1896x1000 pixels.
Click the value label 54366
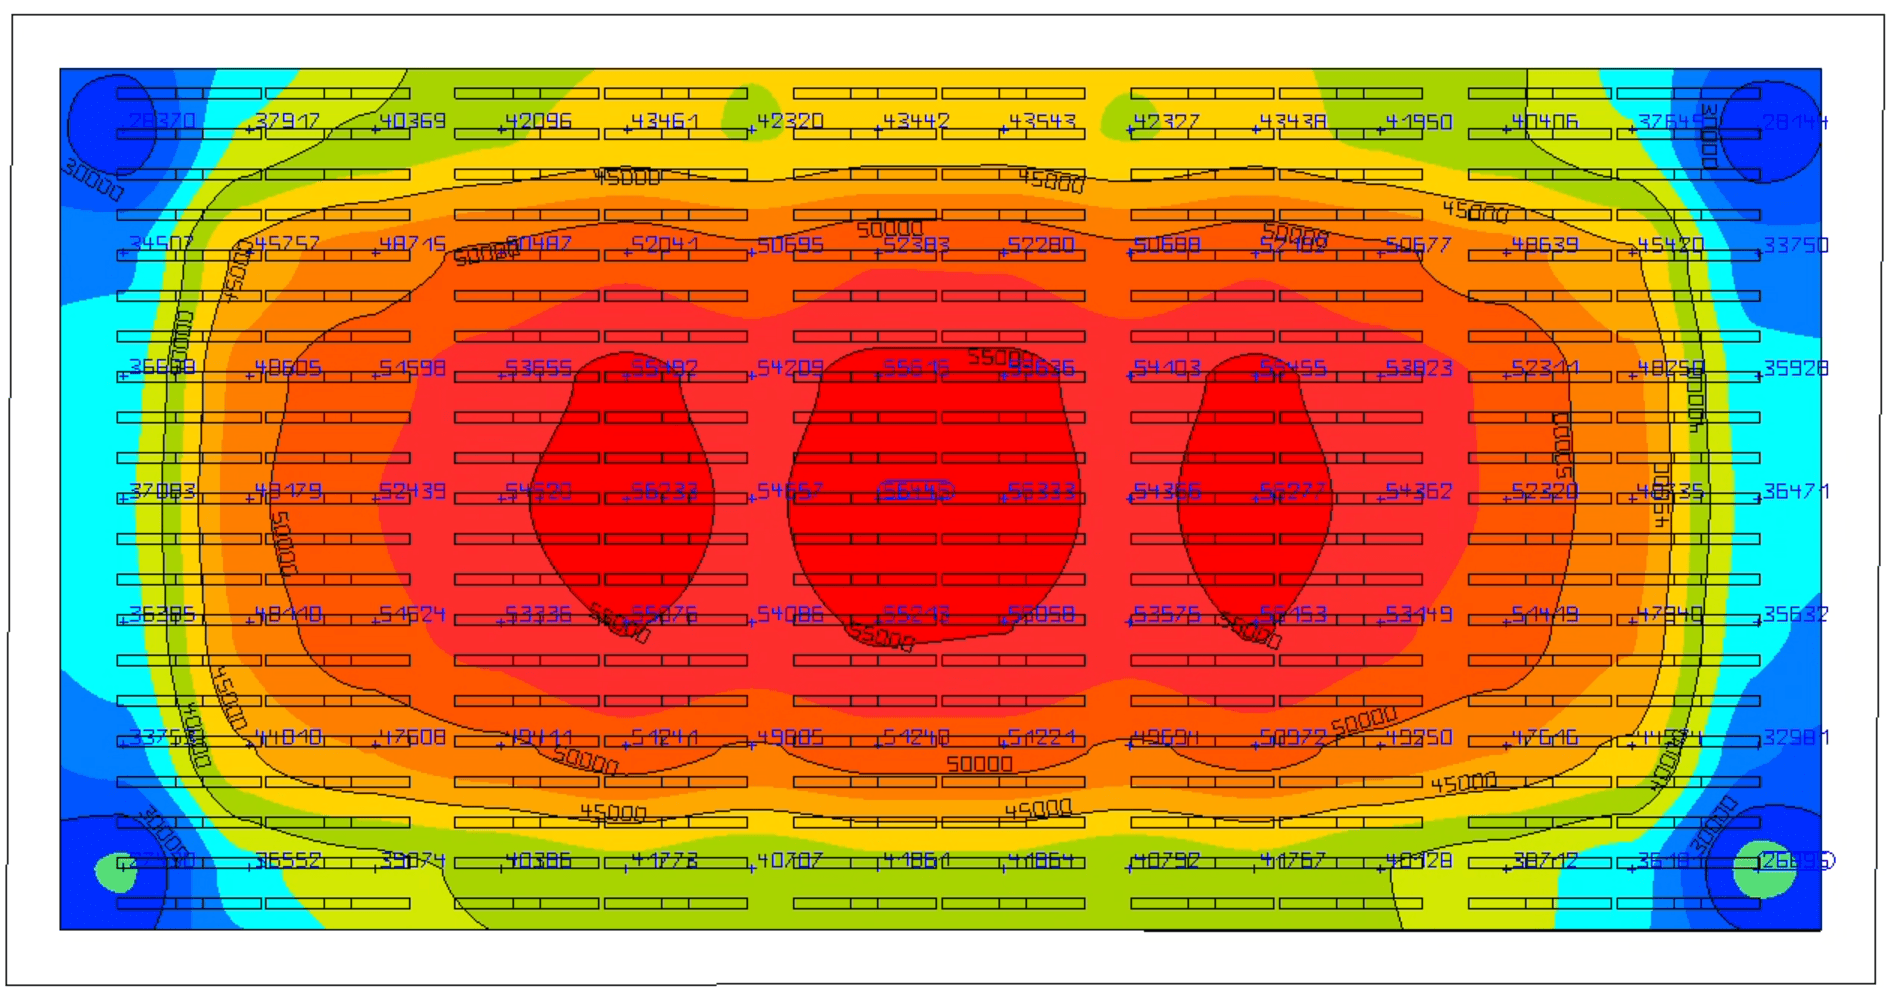[1167, 491]
